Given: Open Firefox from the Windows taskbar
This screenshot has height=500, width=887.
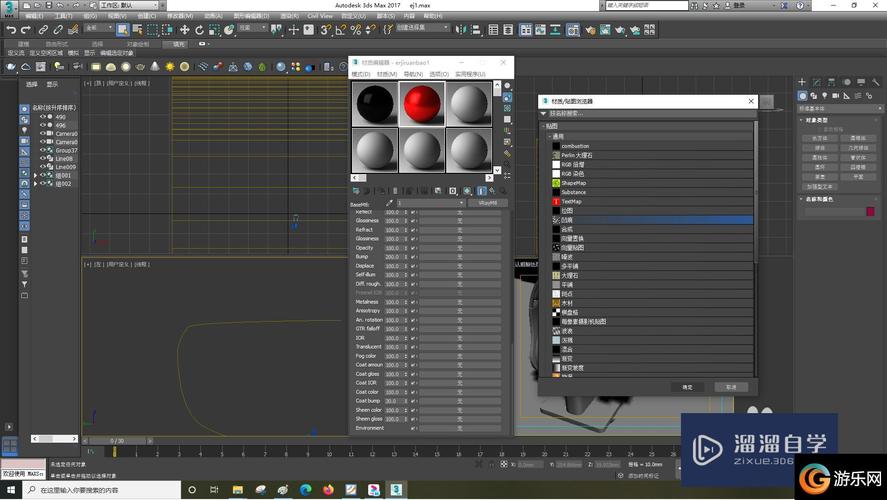Looking at the screenshot, I should (329, 490).
